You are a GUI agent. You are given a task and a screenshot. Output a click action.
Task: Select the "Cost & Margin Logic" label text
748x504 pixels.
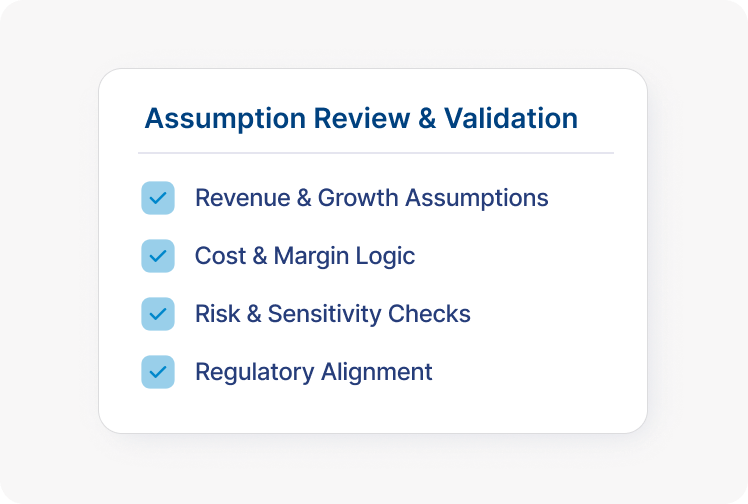304,256
